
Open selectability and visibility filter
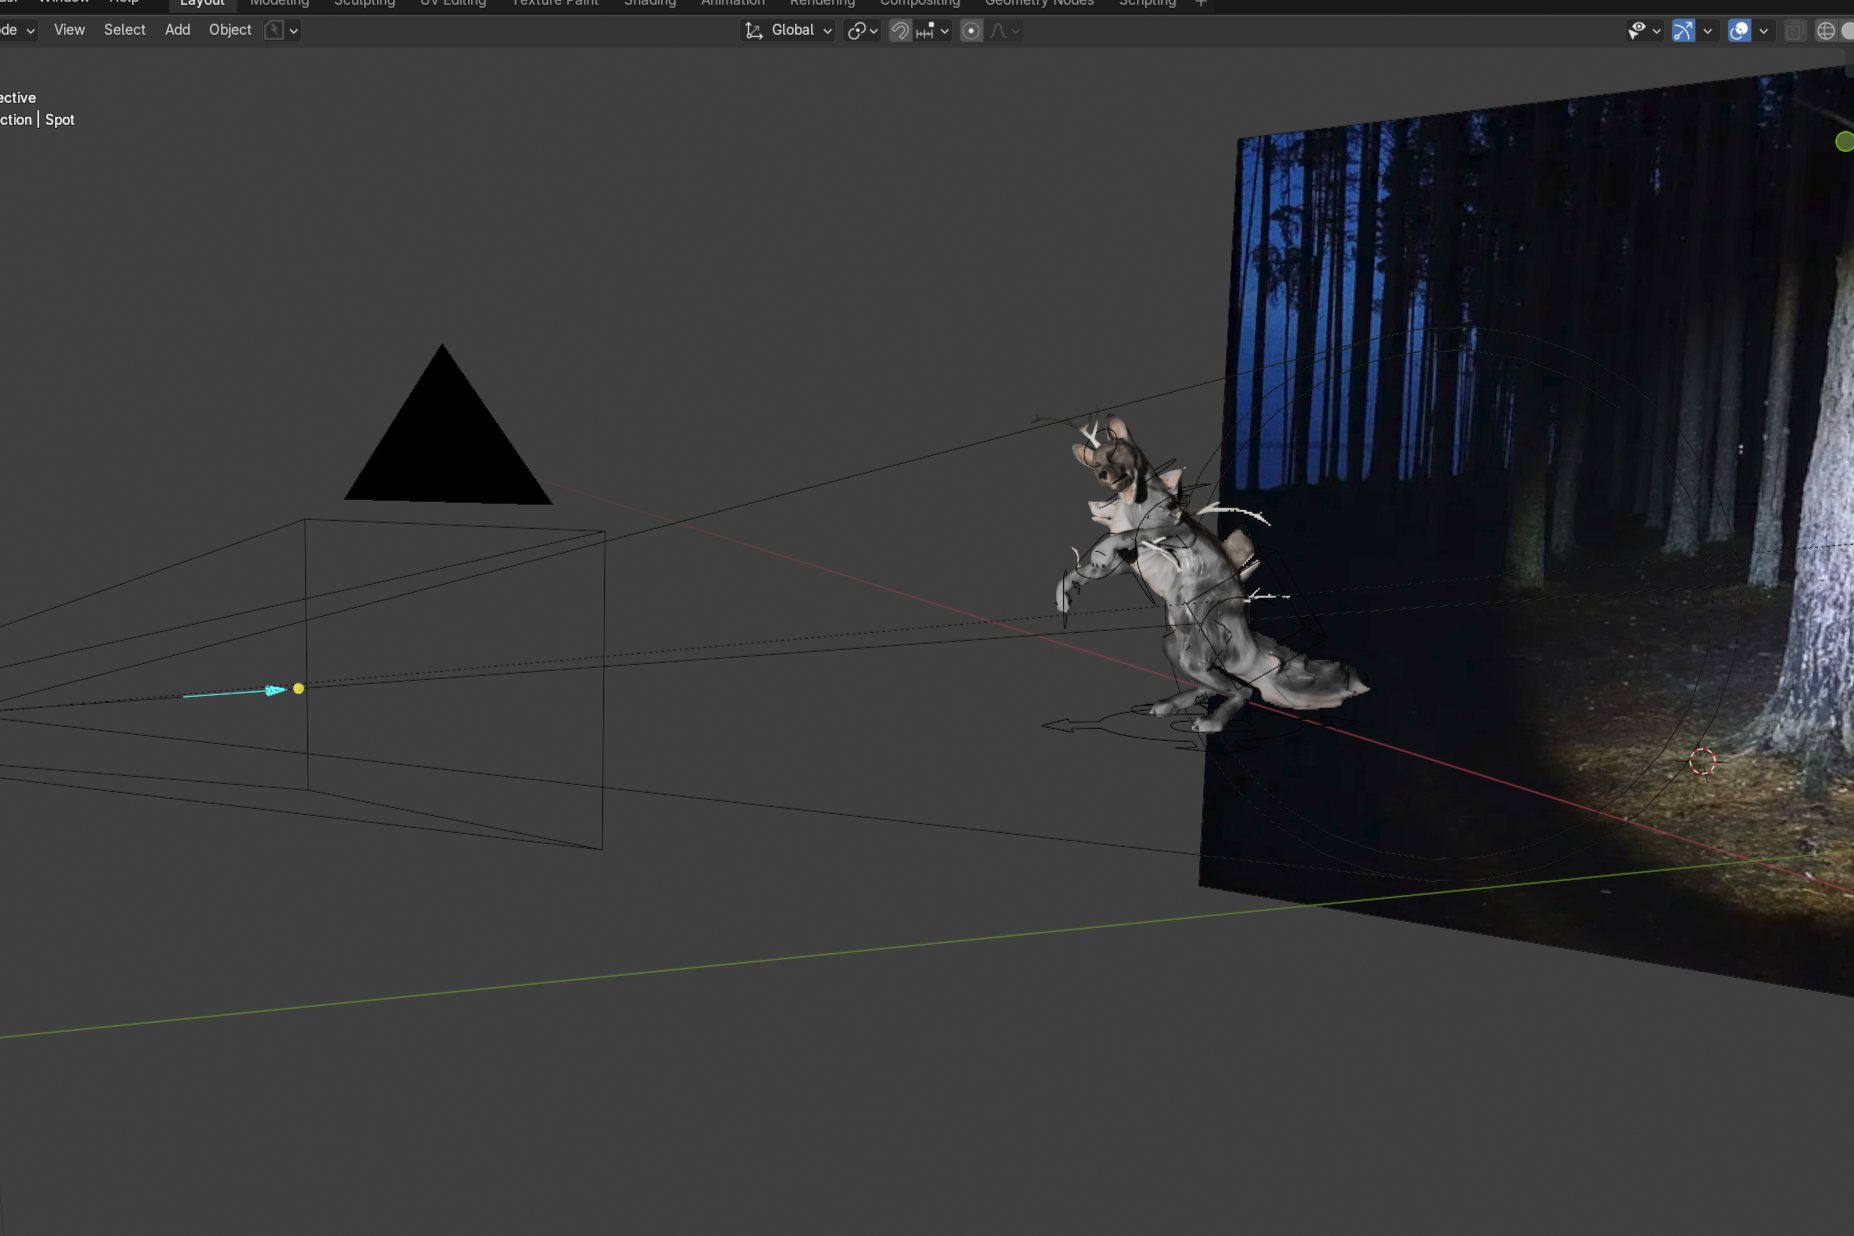tap(1642, 31)
